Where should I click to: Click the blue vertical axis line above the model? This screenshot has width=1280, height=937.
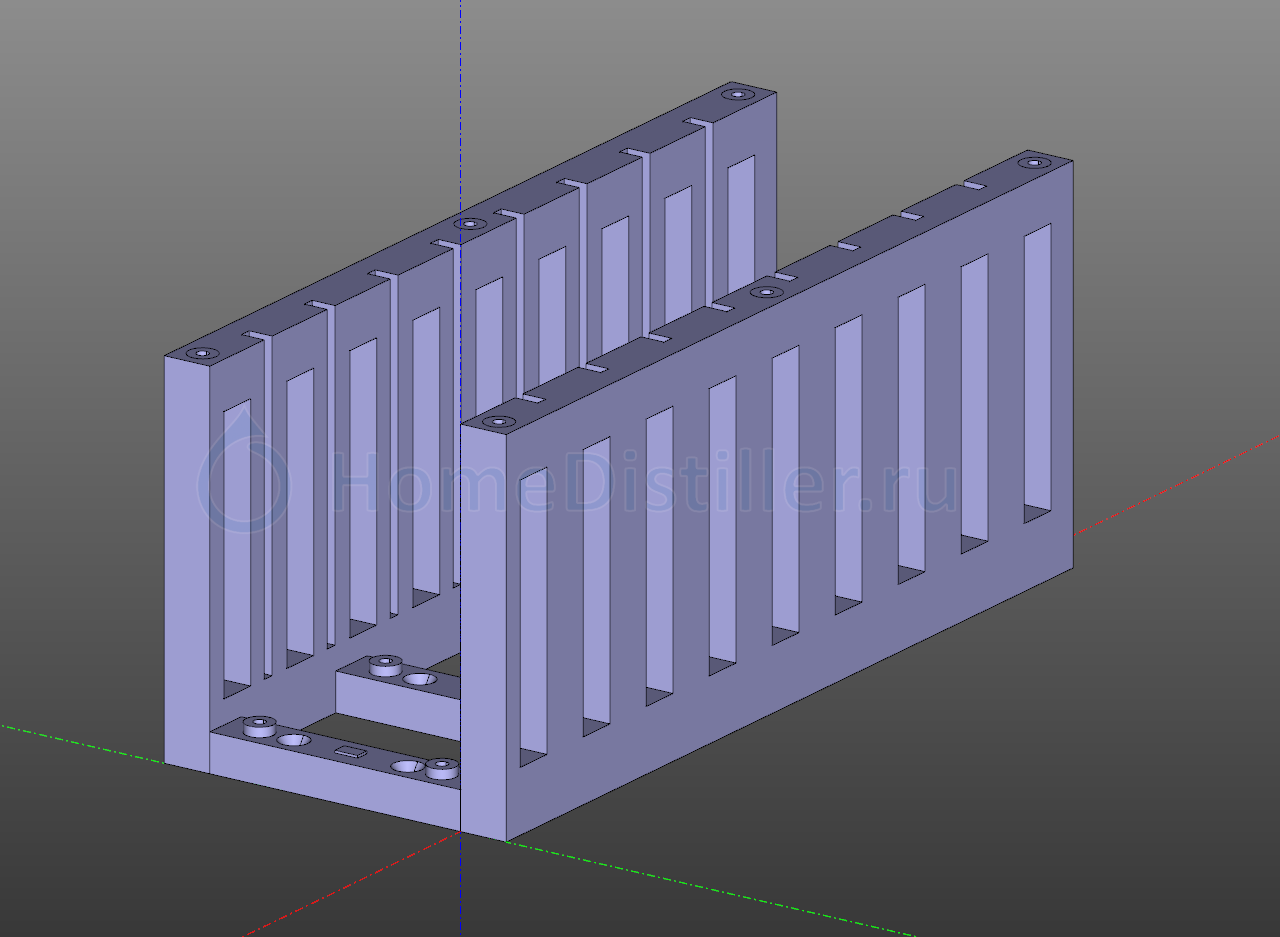pyautogui.click(x=460, y=100)
